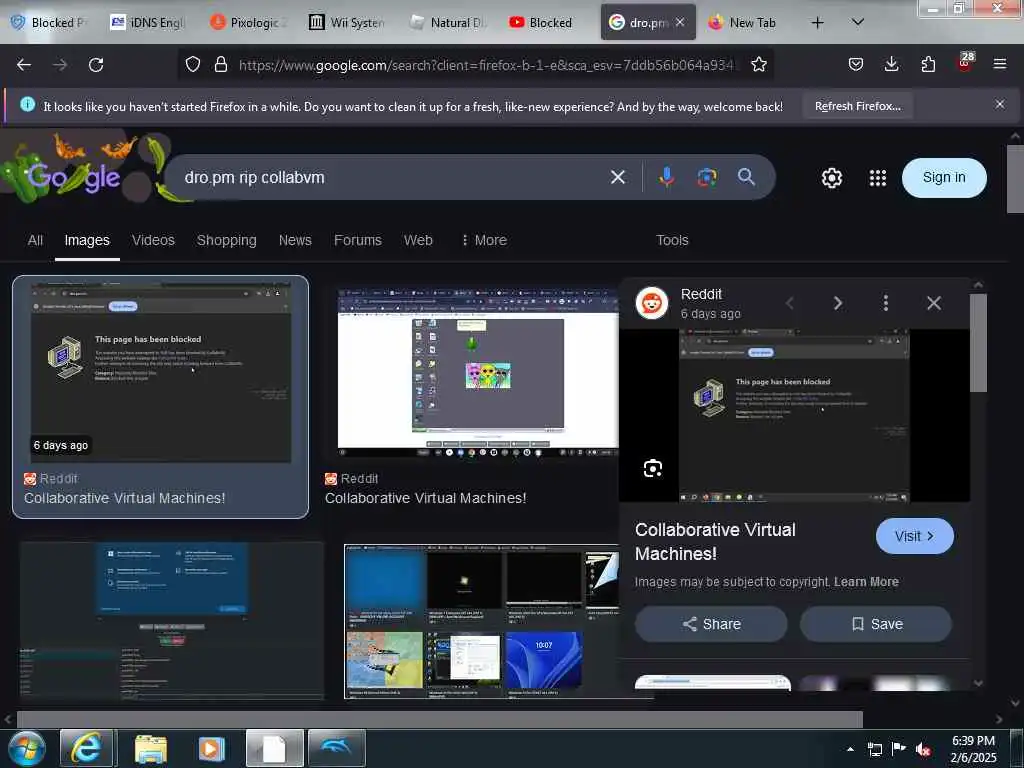Screen dimensions: 1024x768
Task: Open the blue dialog screenshot thumbnail
Action: pyautogui.click(x=172, y=620)
